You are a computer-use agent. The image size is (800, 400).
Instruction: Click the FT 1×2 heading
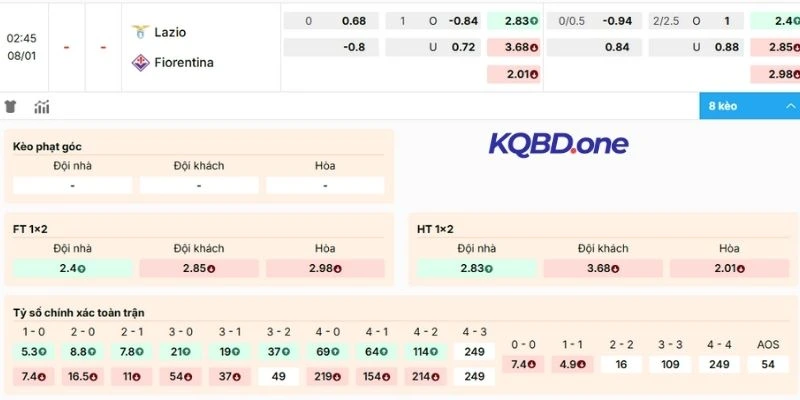(30, 230)
